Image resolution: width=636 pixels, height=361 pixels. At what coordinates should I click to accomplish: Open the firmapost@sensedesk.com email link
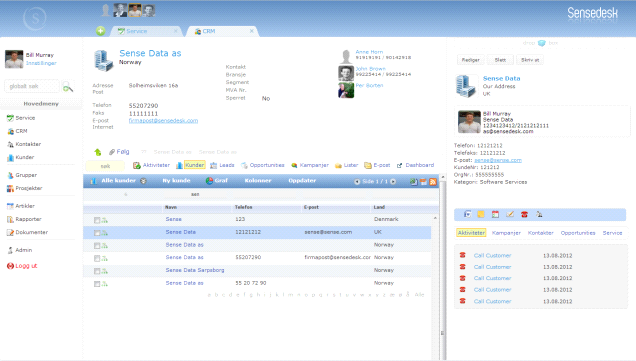(x=163, y=120)
